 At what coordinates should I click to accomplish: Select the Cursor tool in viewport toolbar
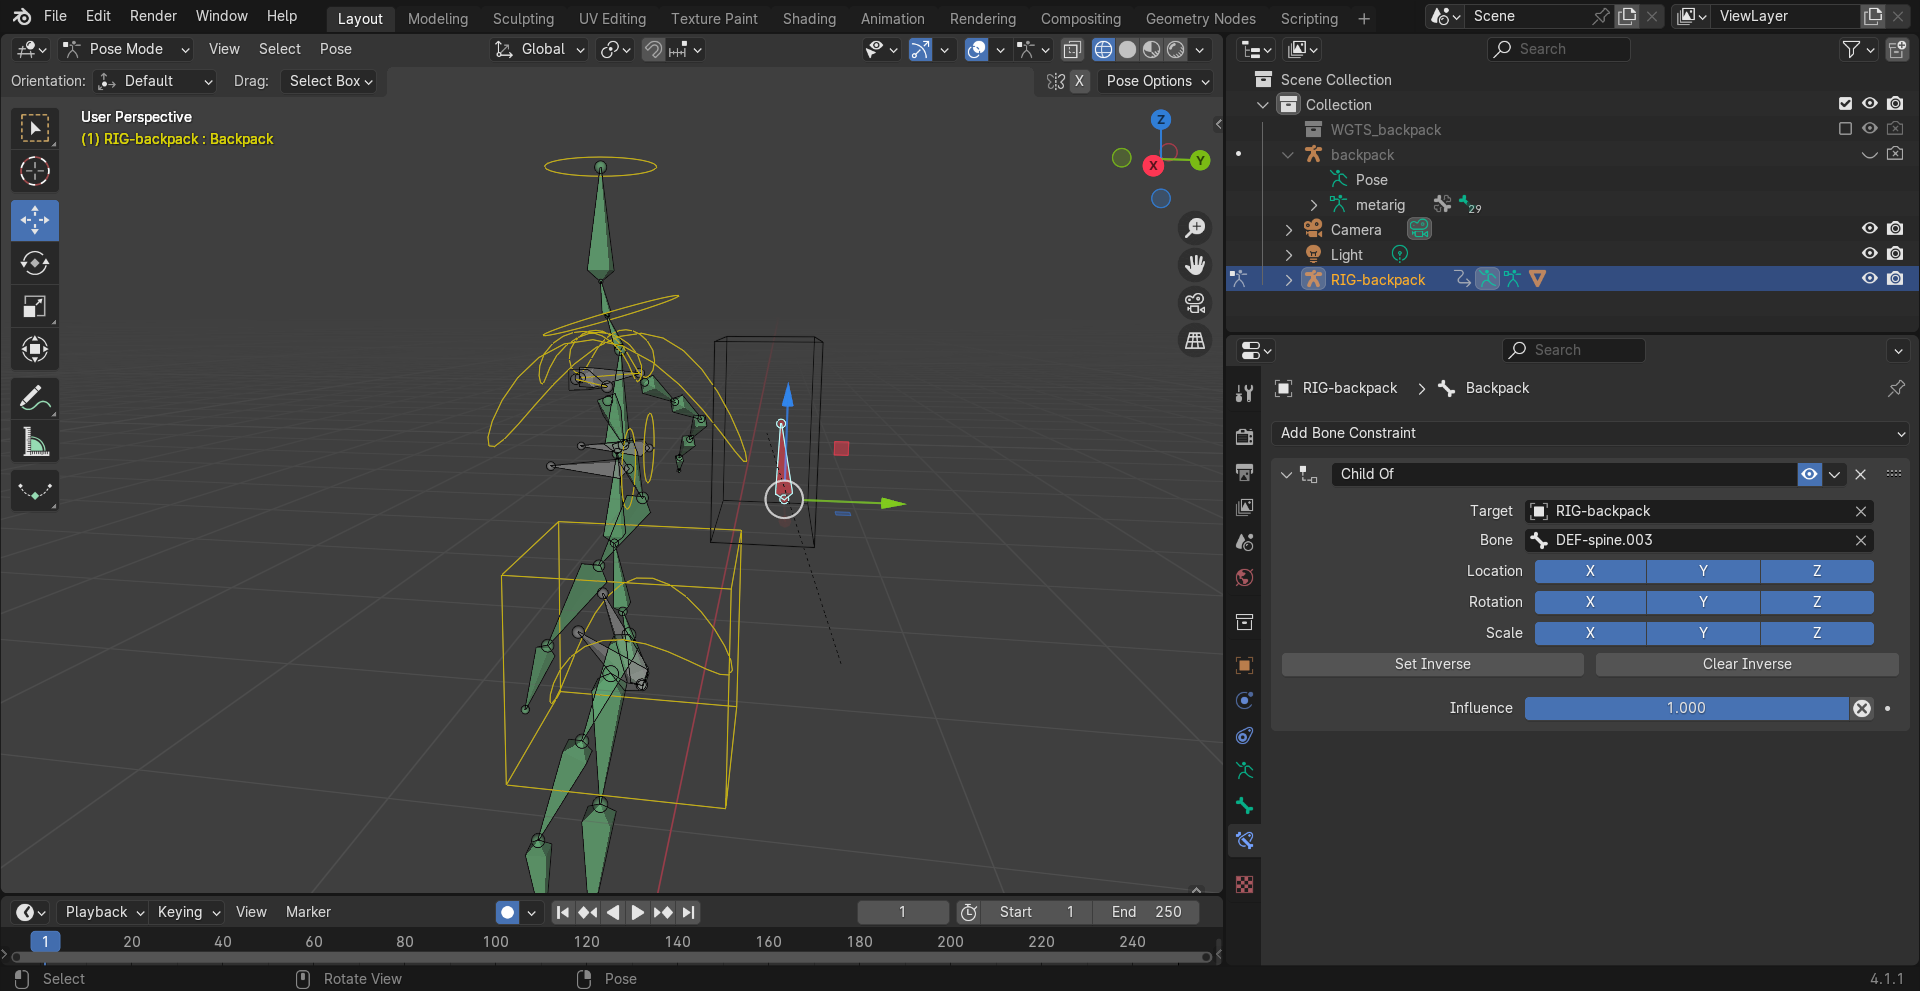click(35, 171)
